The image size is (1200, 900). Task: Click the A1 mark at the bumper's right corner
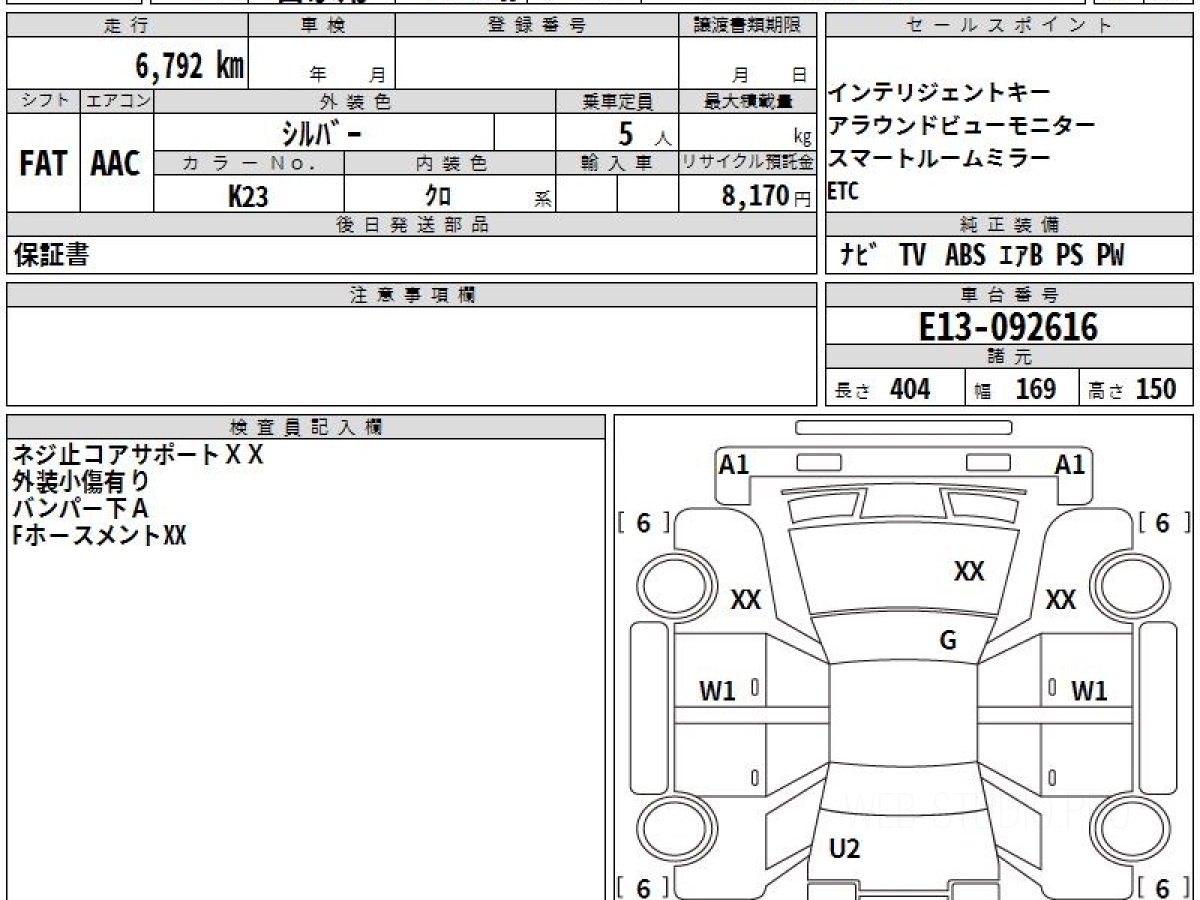pyautogui.click(x=1070, y=464)
